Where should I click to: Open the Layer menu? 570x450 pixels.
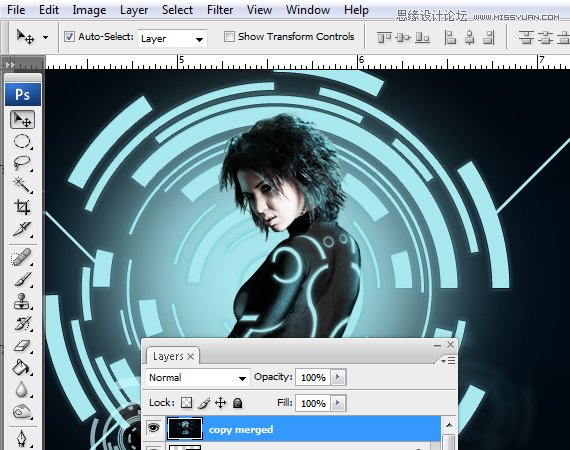pos(134,10)
